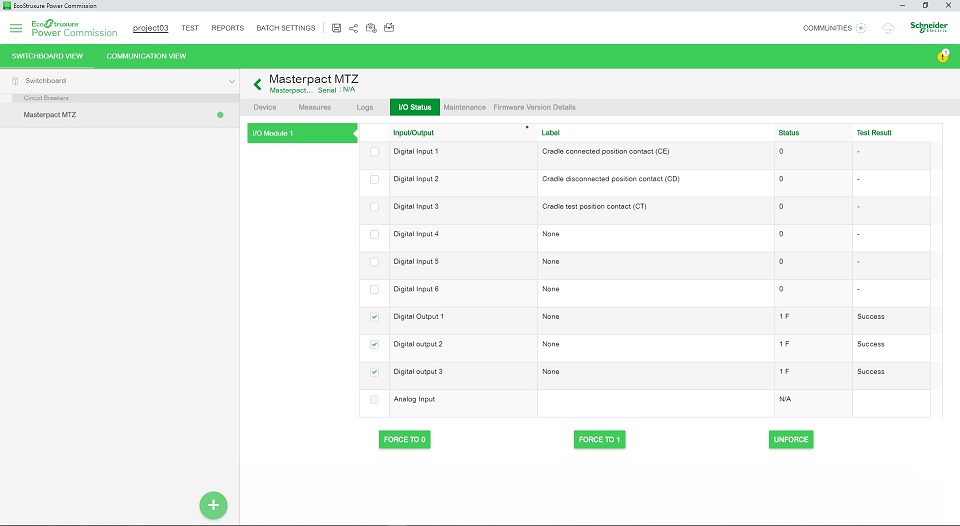Open the yellow notification alert icon

pos(943,56)
